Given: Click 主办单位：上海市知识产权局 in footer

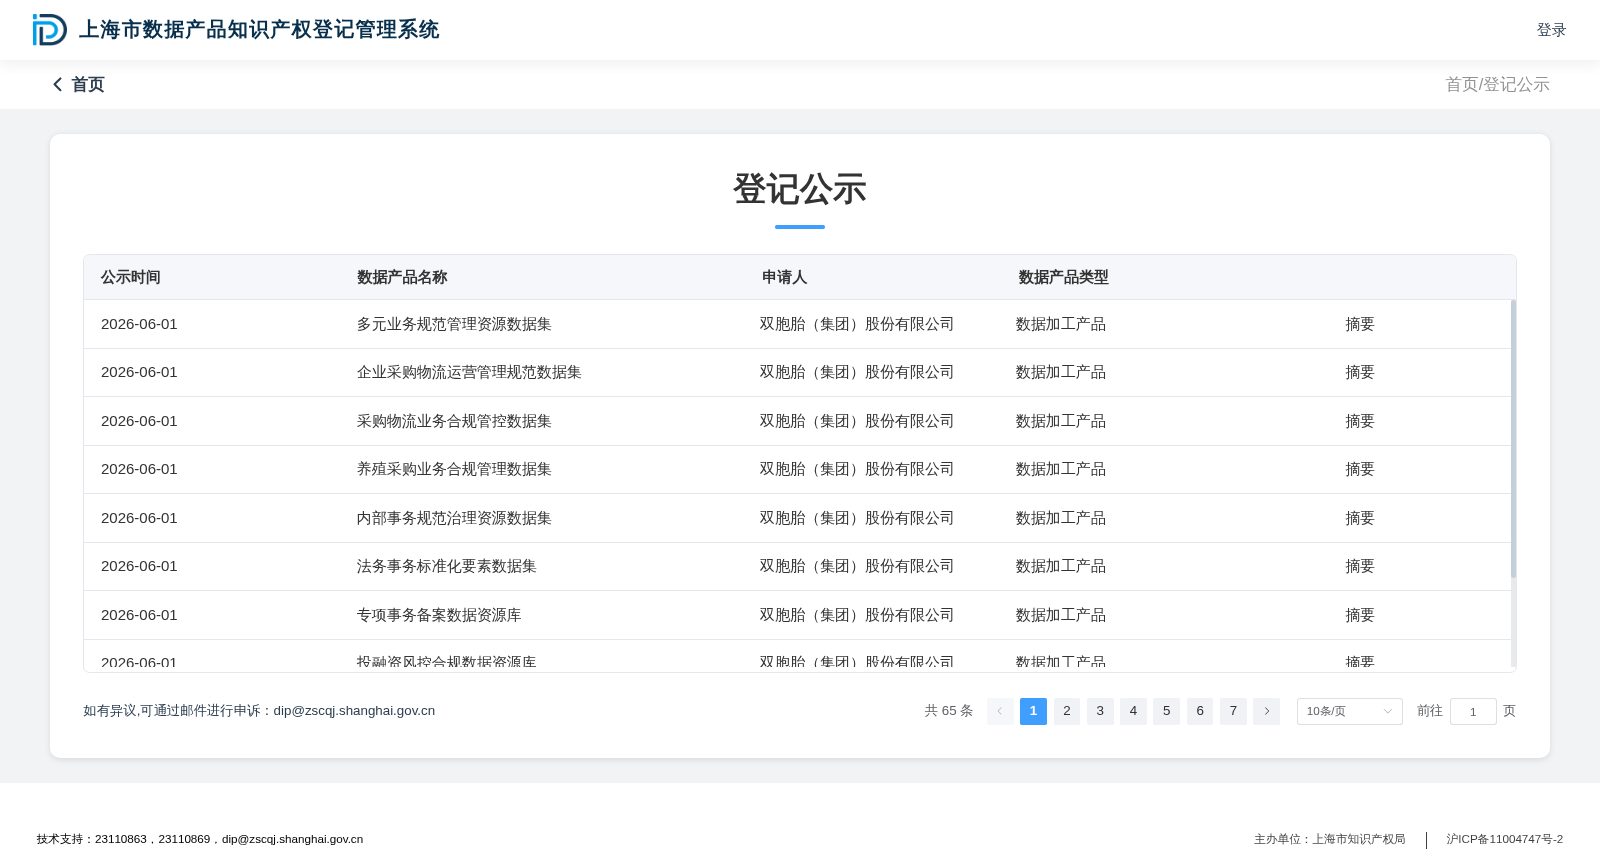Looking at the screenshot, I should pos(1329,839).
